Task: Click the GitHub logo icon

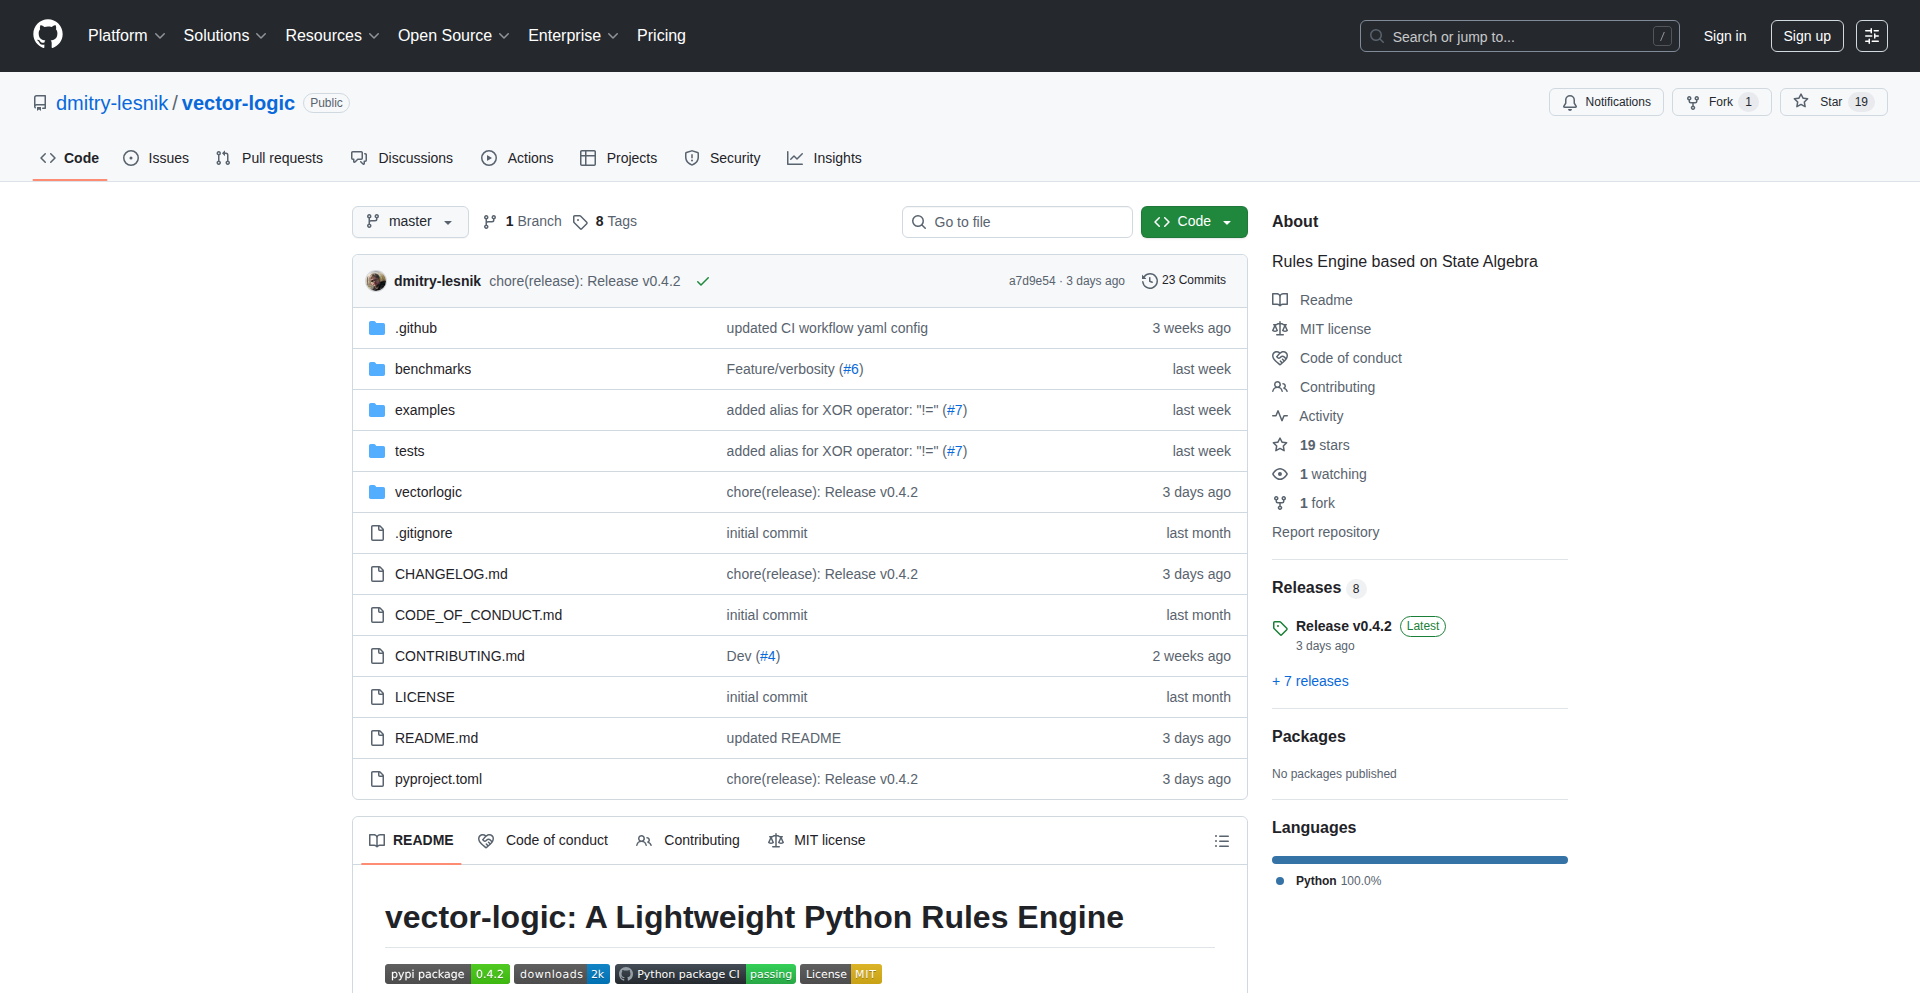Action: (48, 35)
